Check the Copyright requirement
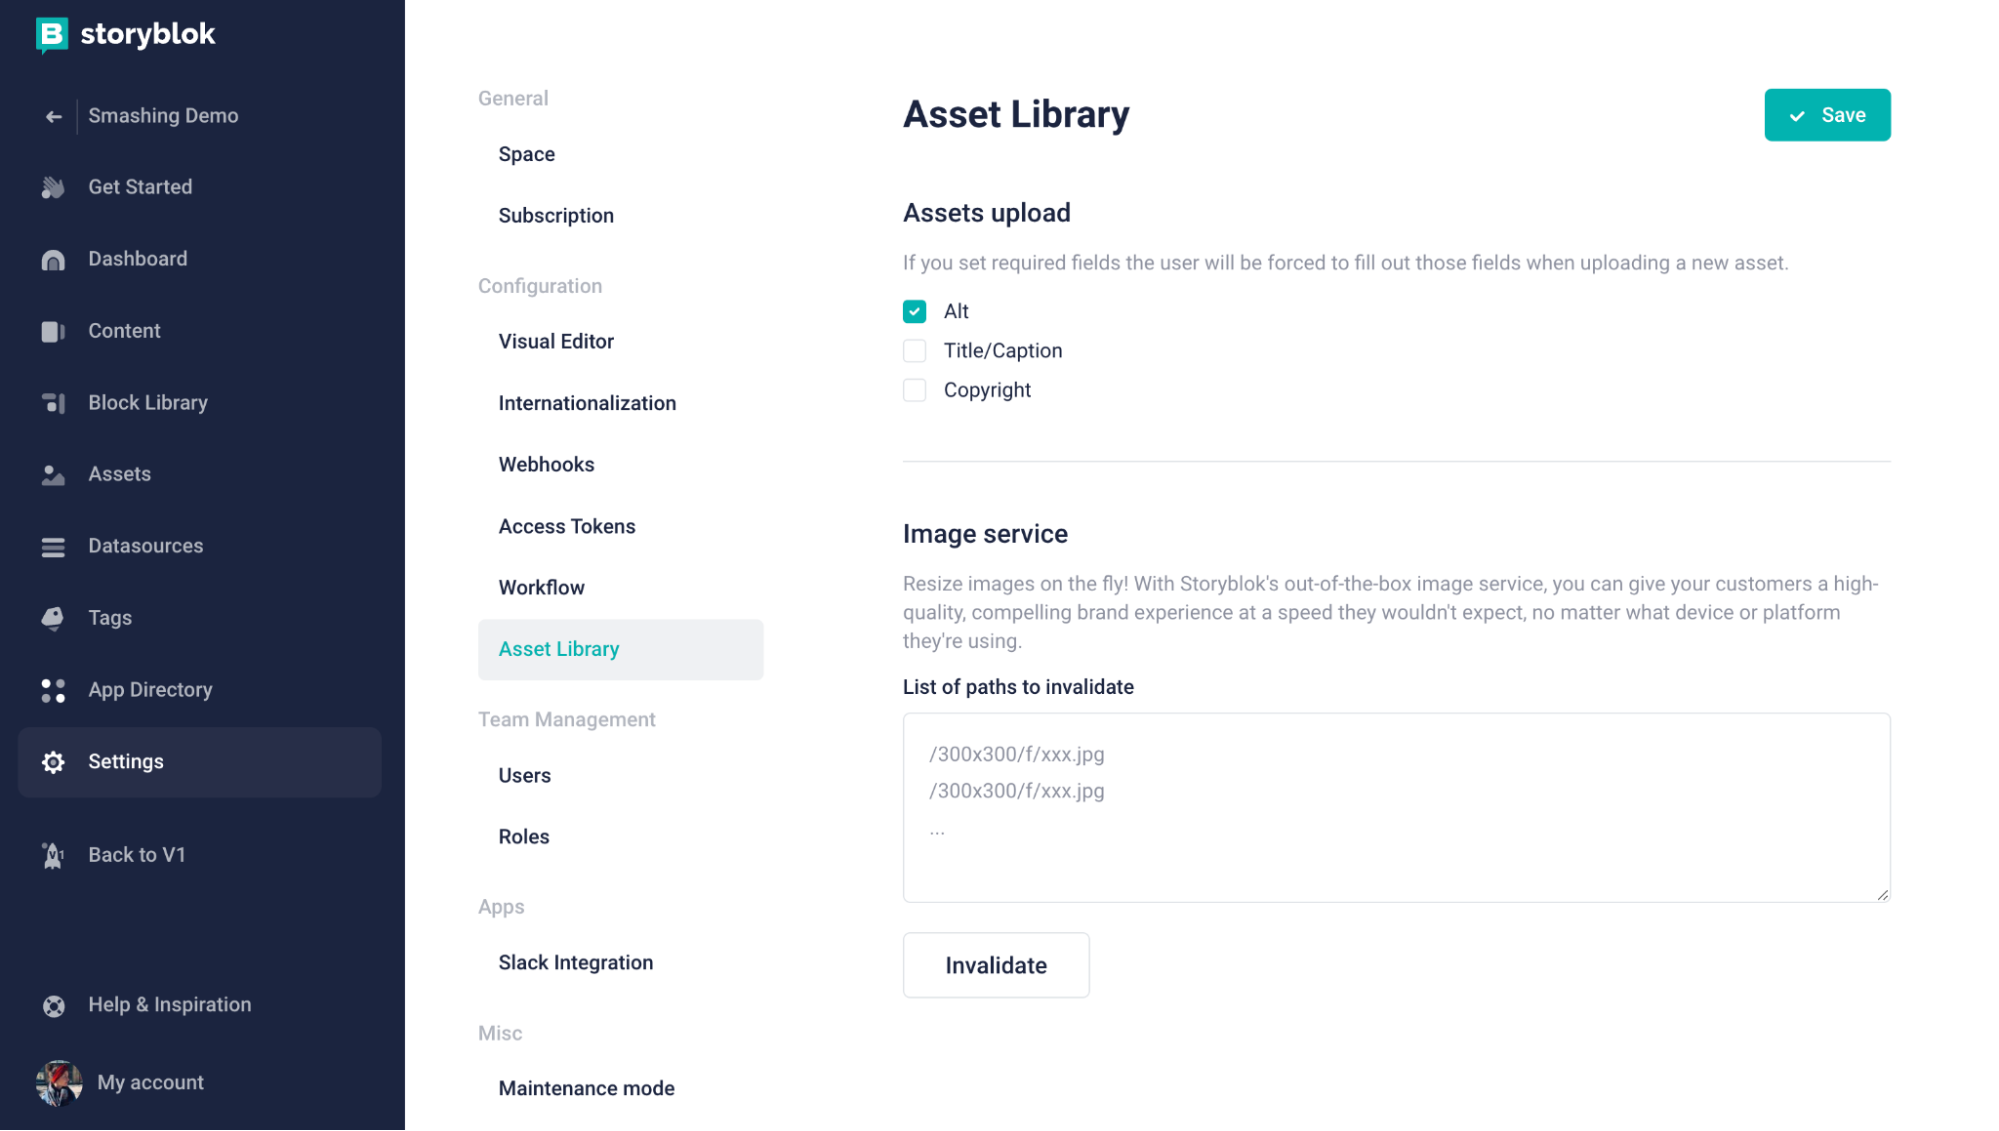The width and height of the screenshot is (1999, 1131). [914, 390]
